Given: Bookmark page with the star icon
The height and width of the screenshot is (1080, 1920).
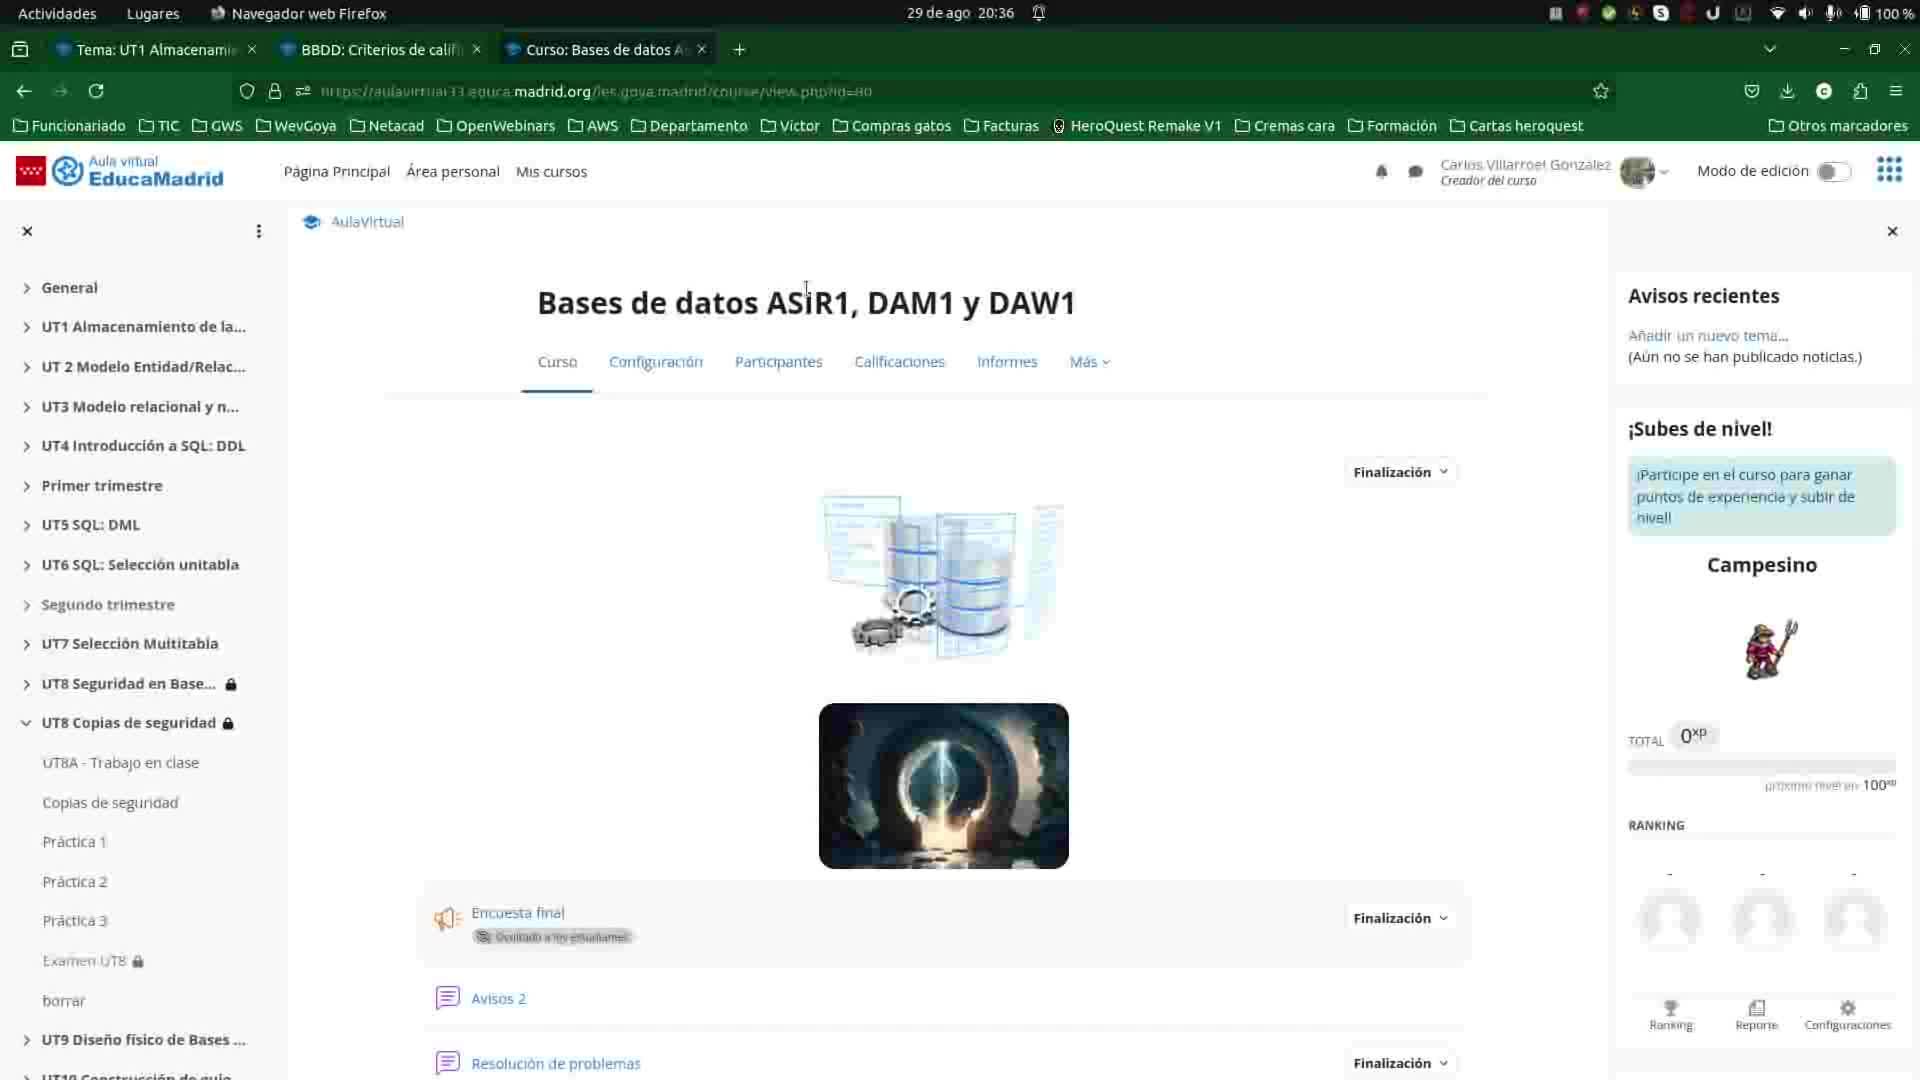Looking at the screenshot, I should pyautogui.click(x=1600, y=91).
